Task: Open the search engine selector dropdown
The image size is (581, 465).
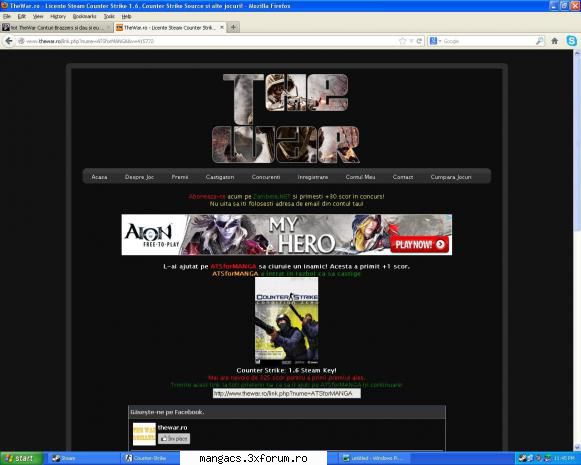Action: click(x=435, y=41)
